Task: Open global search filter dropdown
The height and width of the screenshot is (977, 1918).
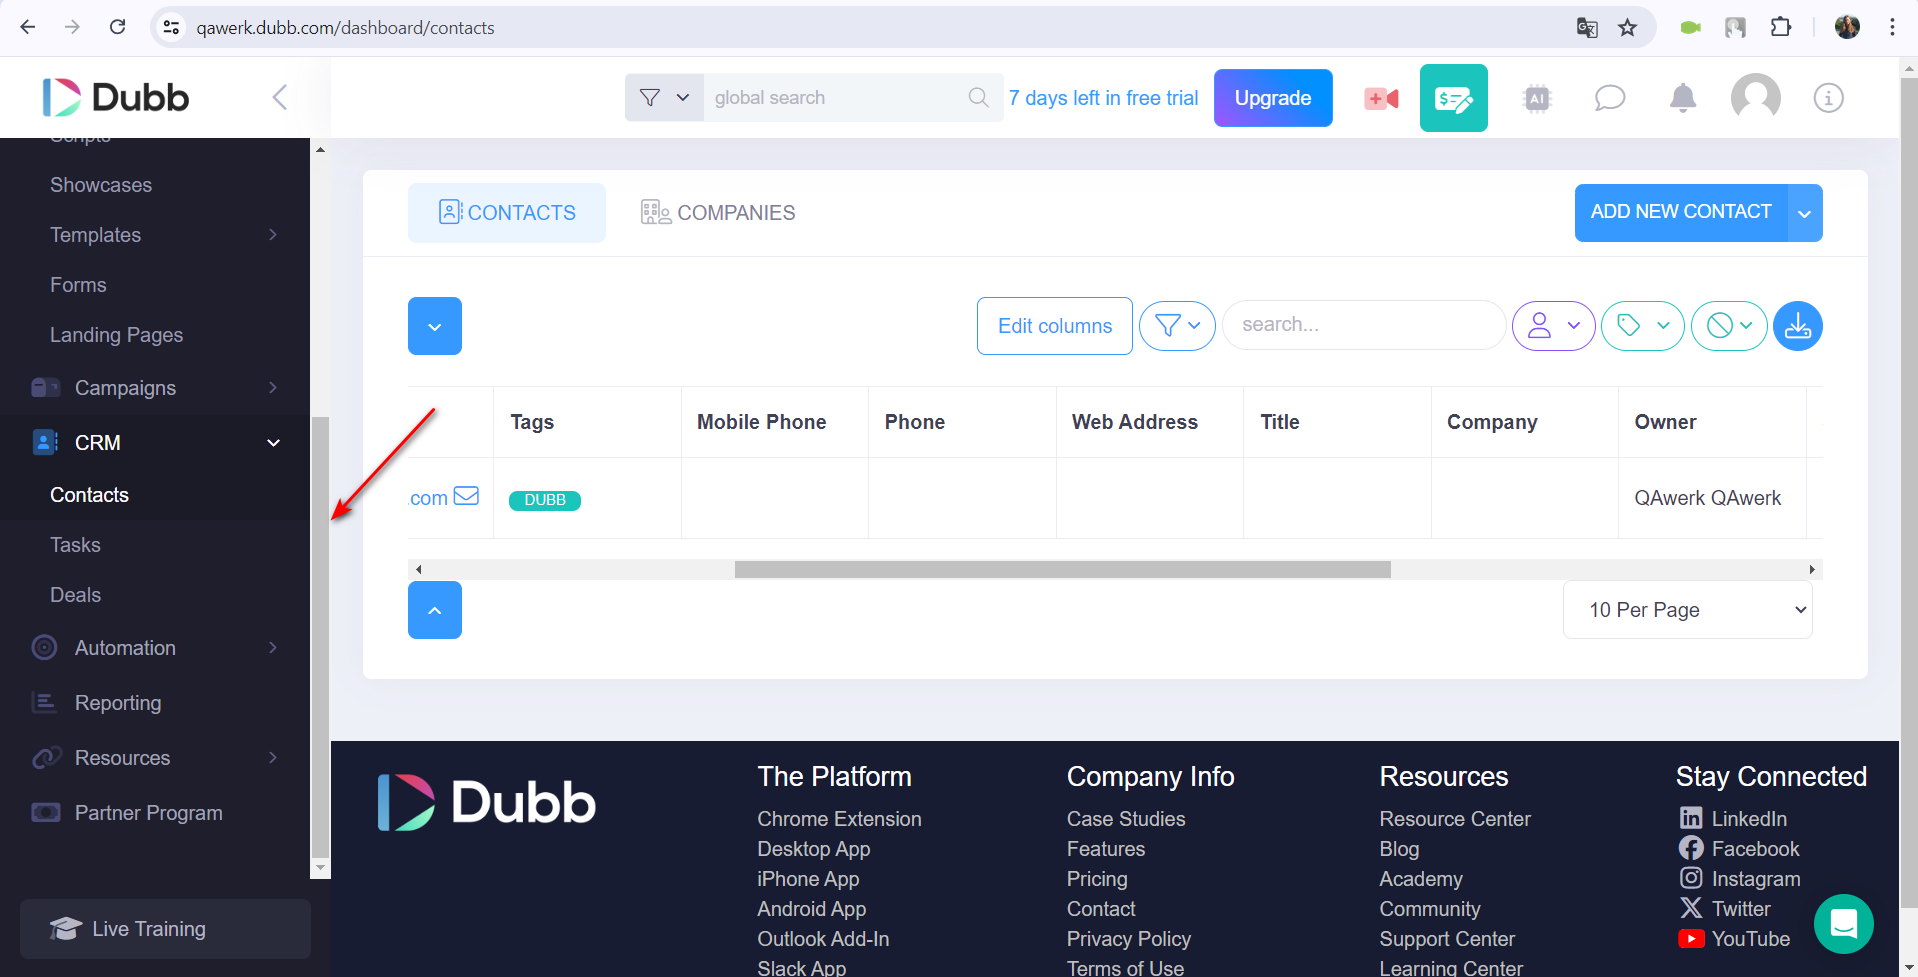Action: [664, 97]
